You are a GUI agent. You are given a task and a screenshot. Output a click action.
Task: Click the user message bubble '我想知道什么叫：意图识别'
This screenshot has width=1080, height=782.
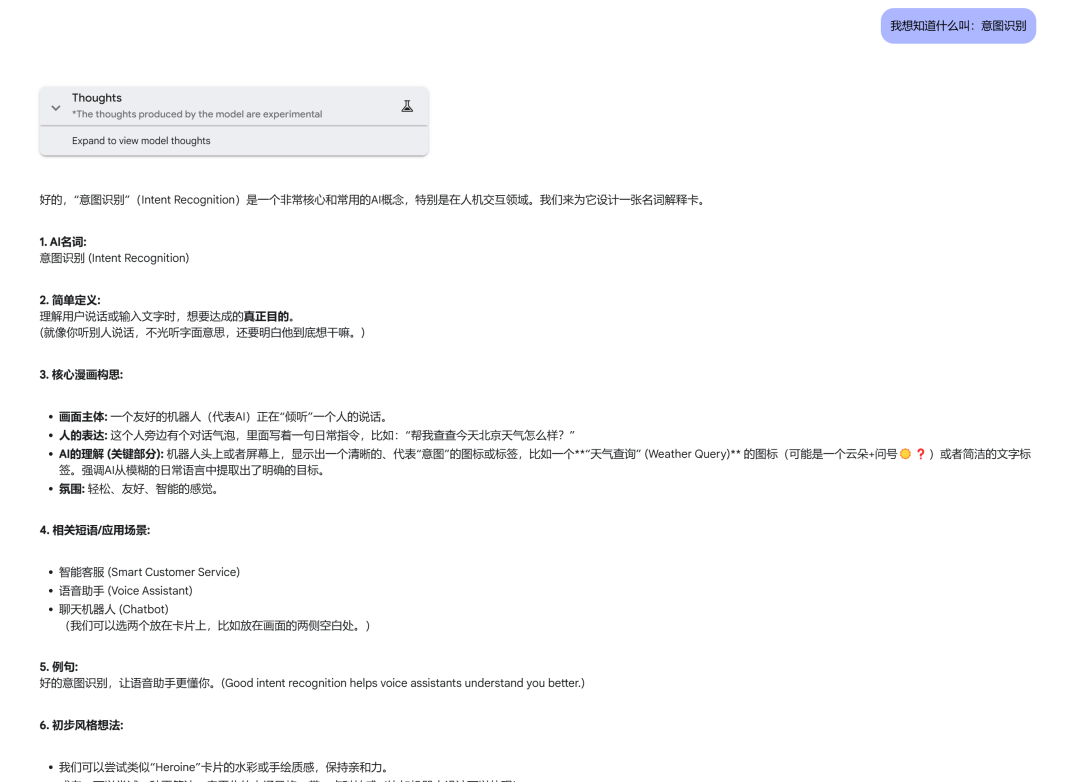click(x=958, y=26)
